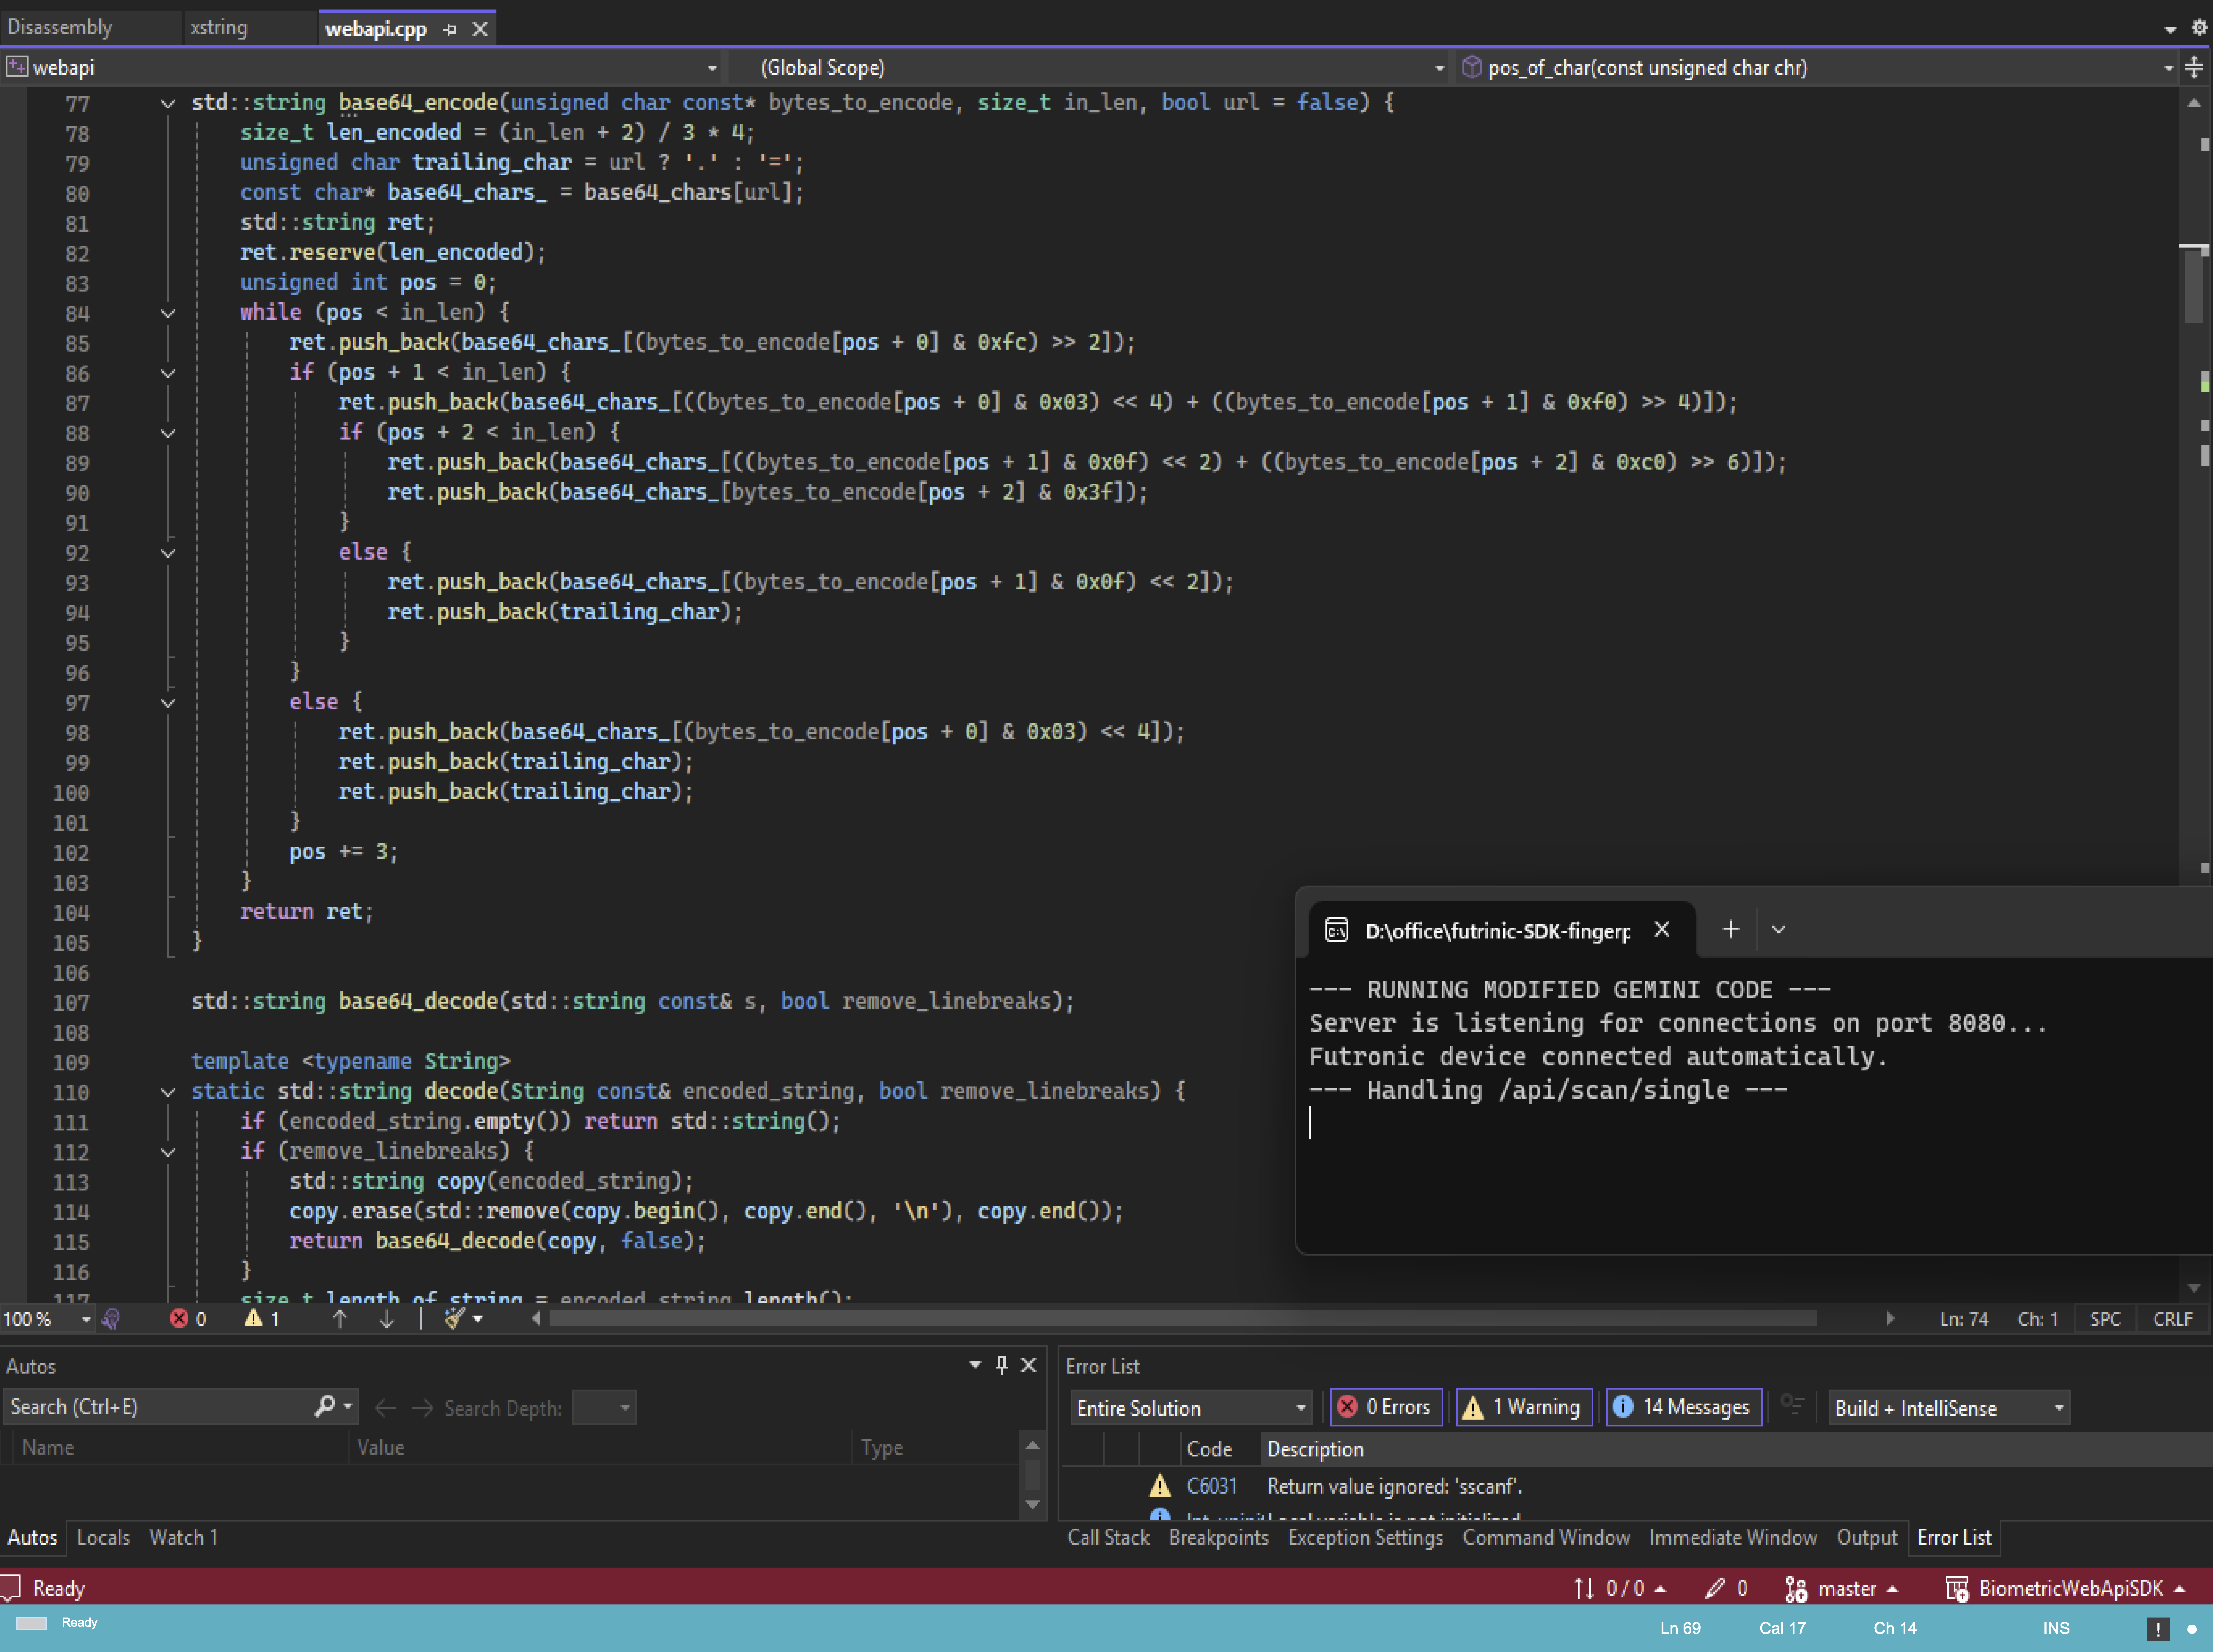Open the (Global Scope) dropdown
2213x1652 pixels.
(1090, 68)
